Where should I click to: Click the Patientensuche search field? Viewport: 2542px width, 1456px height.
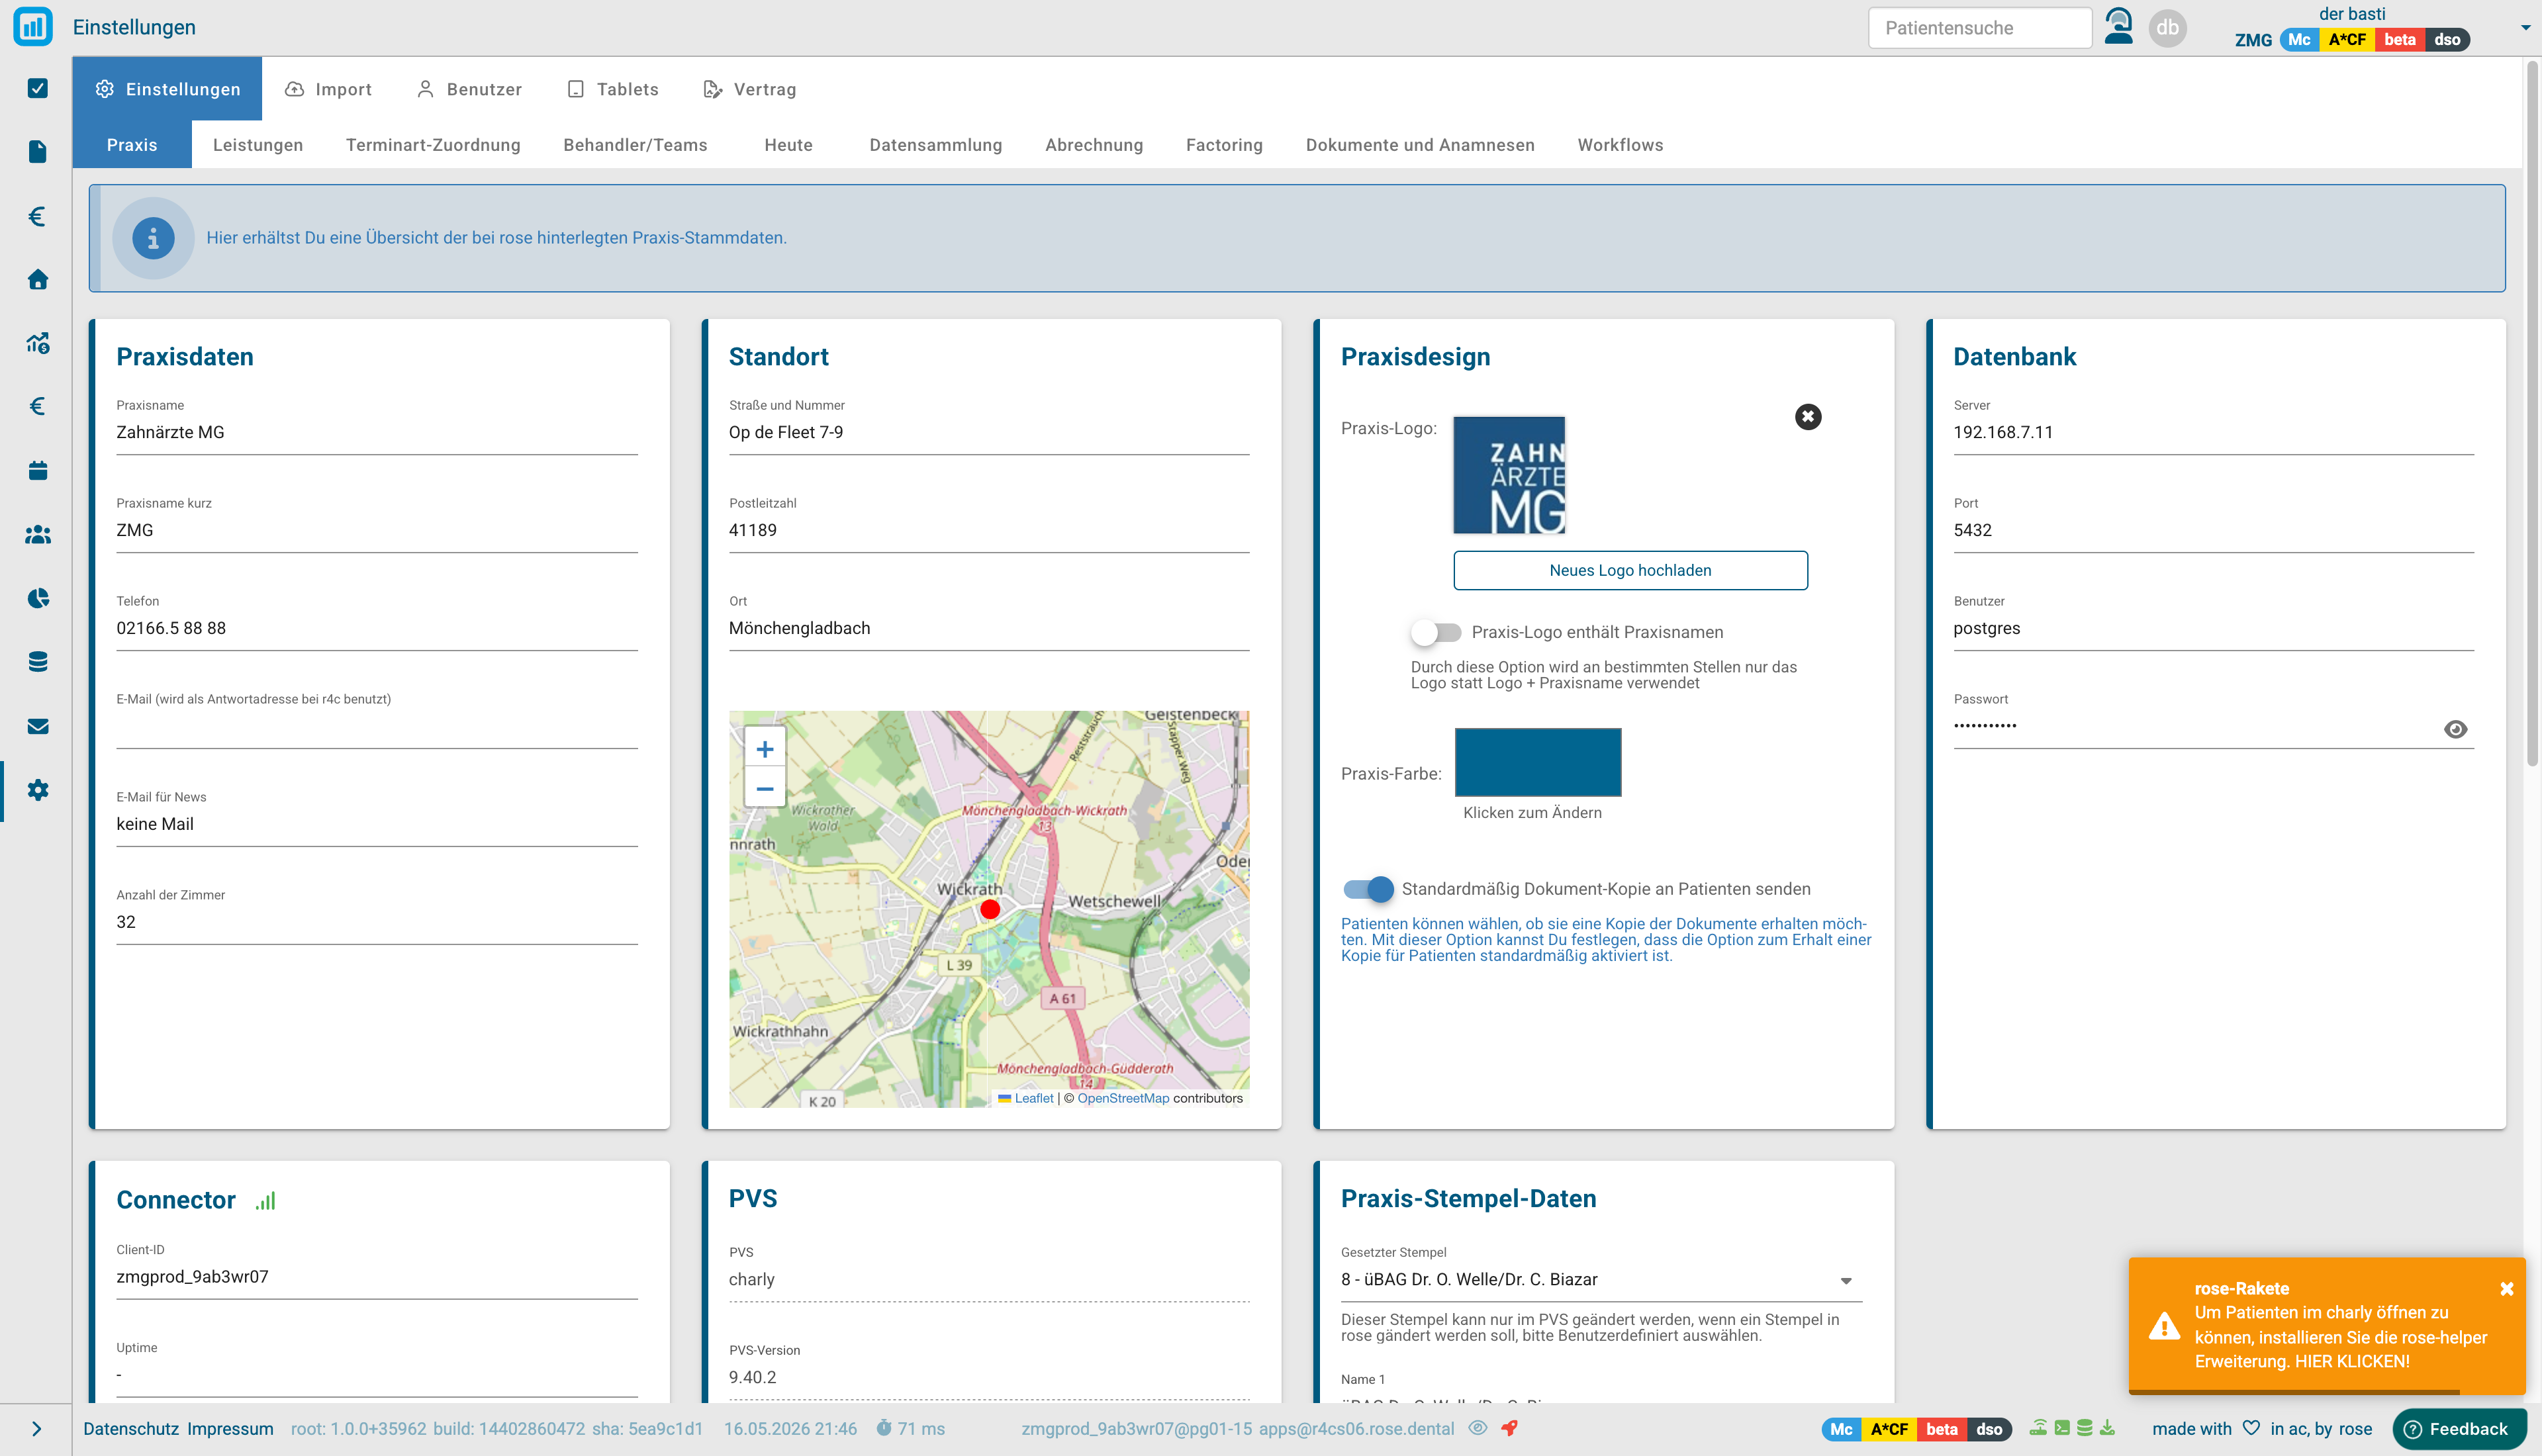[1980, 28]
